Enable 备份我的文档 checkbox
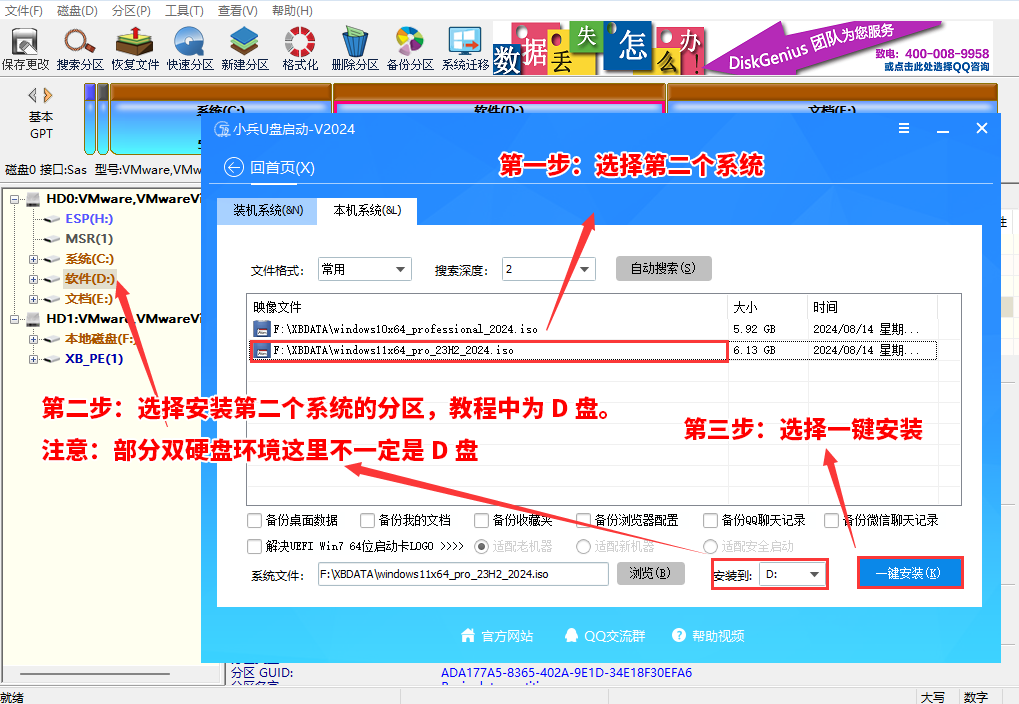The width and height of the screenshot is (1019, 704). coord(367,521)
